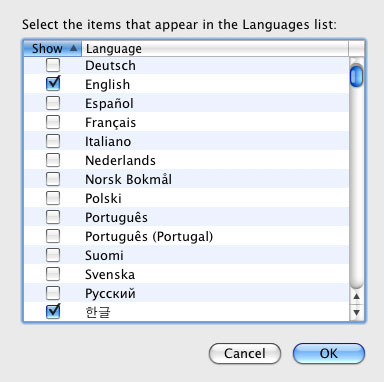
Task: Select the Svenska row text
Action: coord(110,274)
